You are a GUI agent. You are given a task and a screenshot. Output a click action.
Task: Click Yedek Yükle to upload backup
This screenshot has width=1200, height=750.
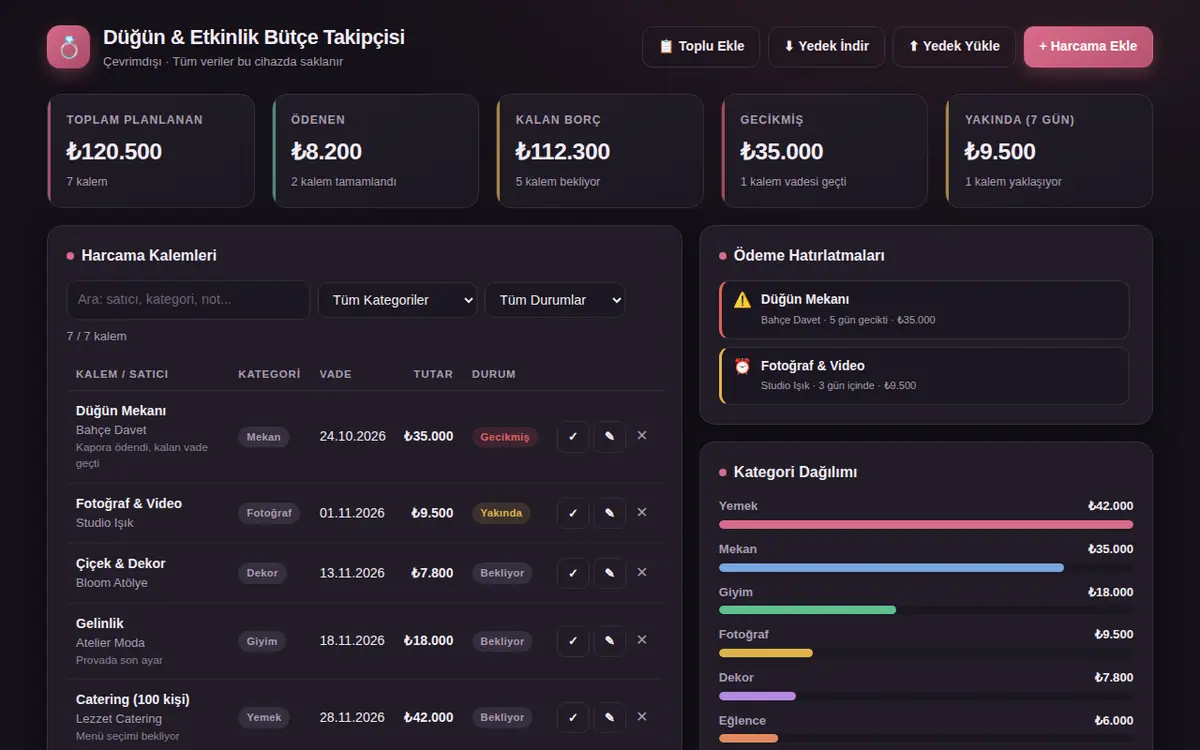[954, 47]
